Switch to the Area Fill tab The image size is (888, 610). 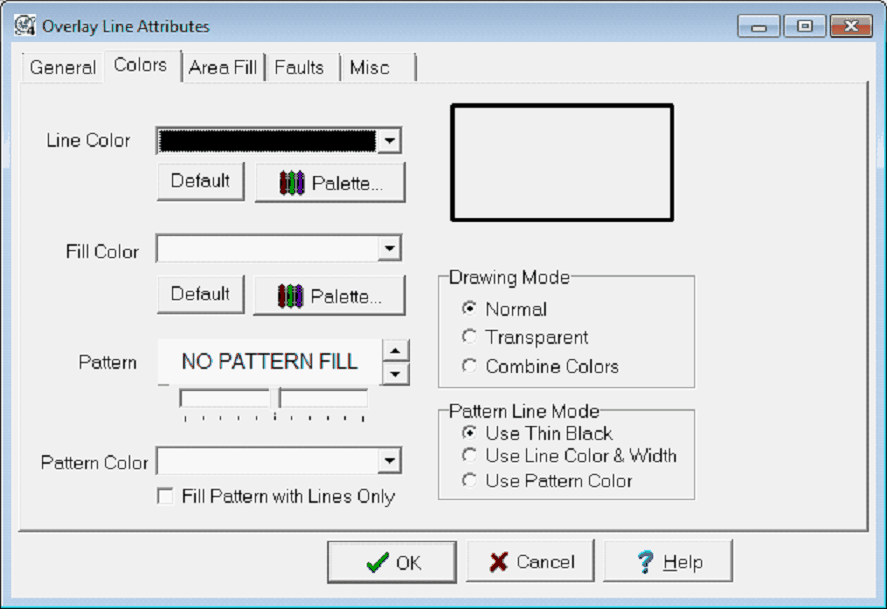(222, 68)
